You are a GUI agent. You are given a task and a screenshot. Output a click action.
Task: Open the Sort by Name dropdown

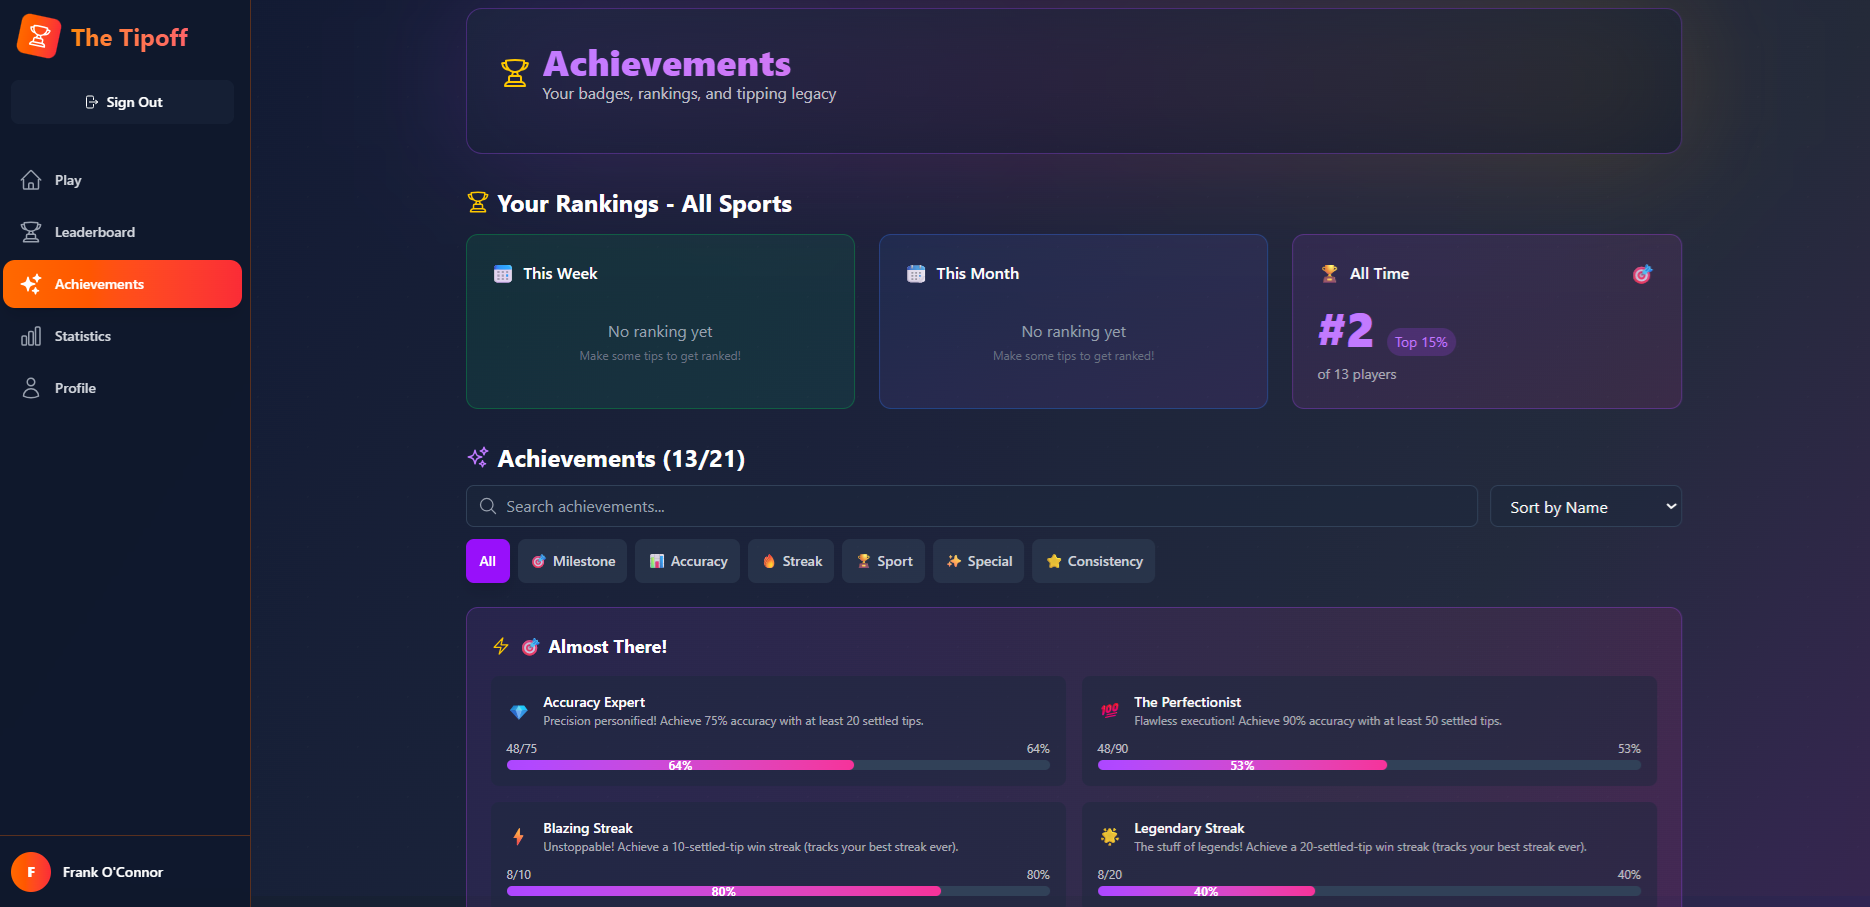(1585, 507)
